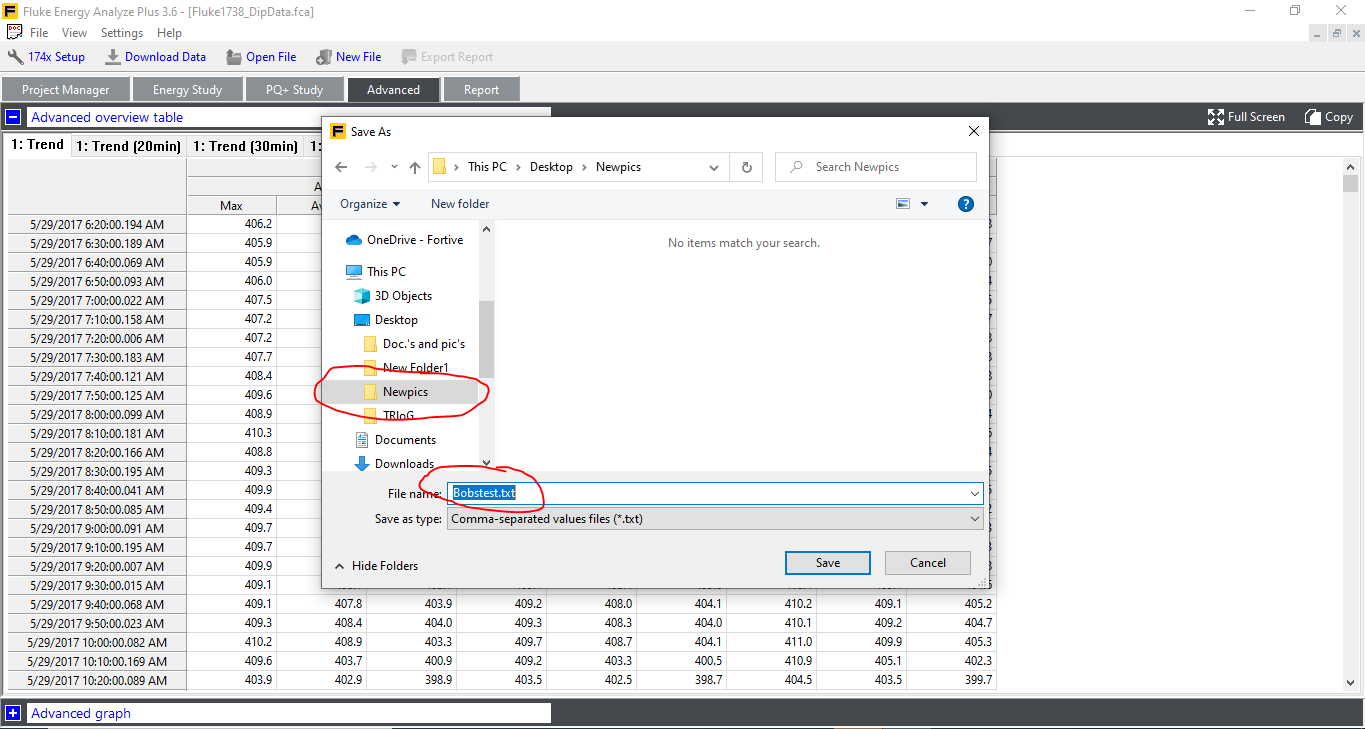Click the Max column header
Image resolution: width=1365 pixels, height=729 pixels.
coord(231,206)
